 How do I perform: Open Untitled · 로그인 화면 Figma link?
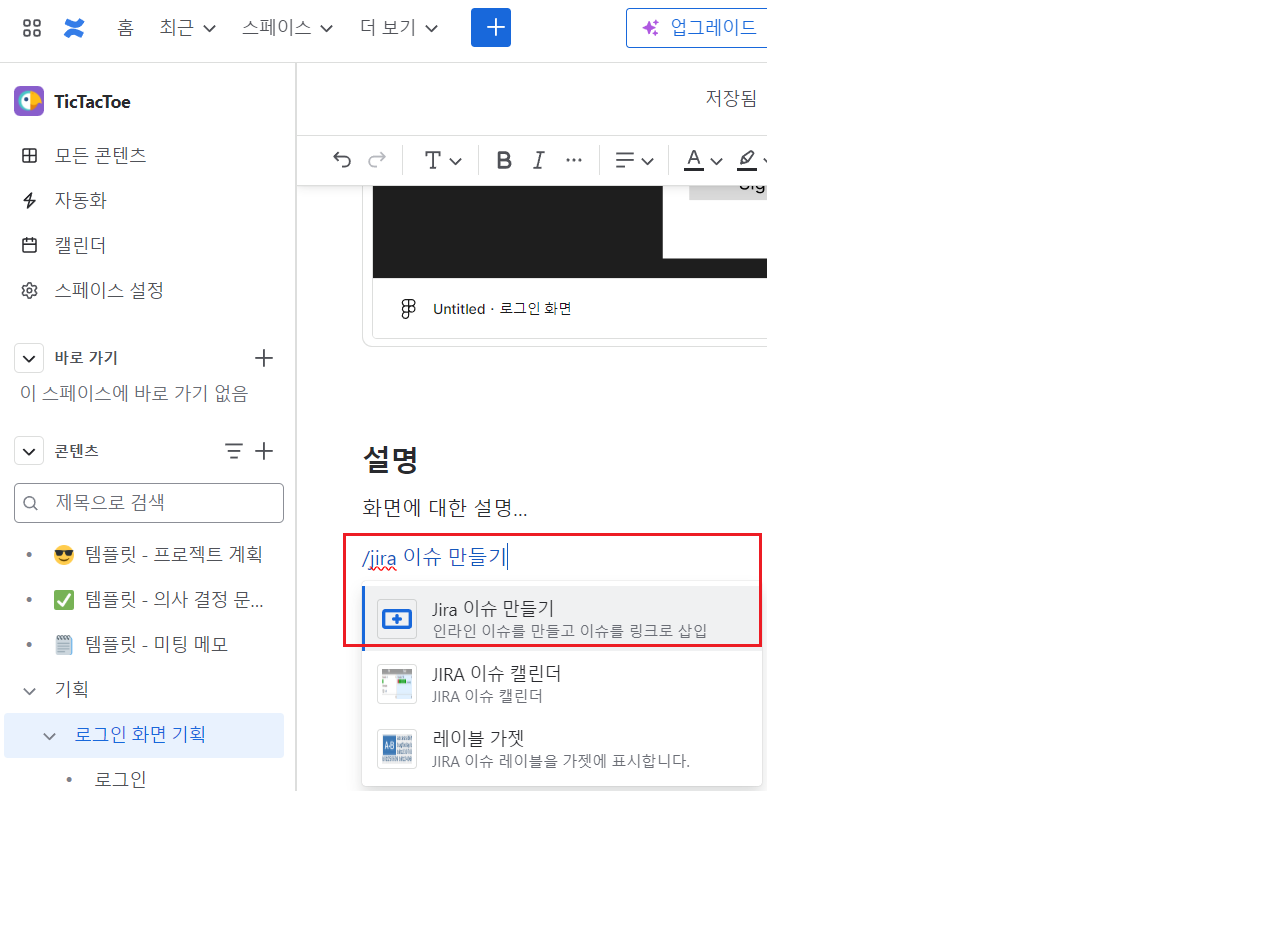502,309
